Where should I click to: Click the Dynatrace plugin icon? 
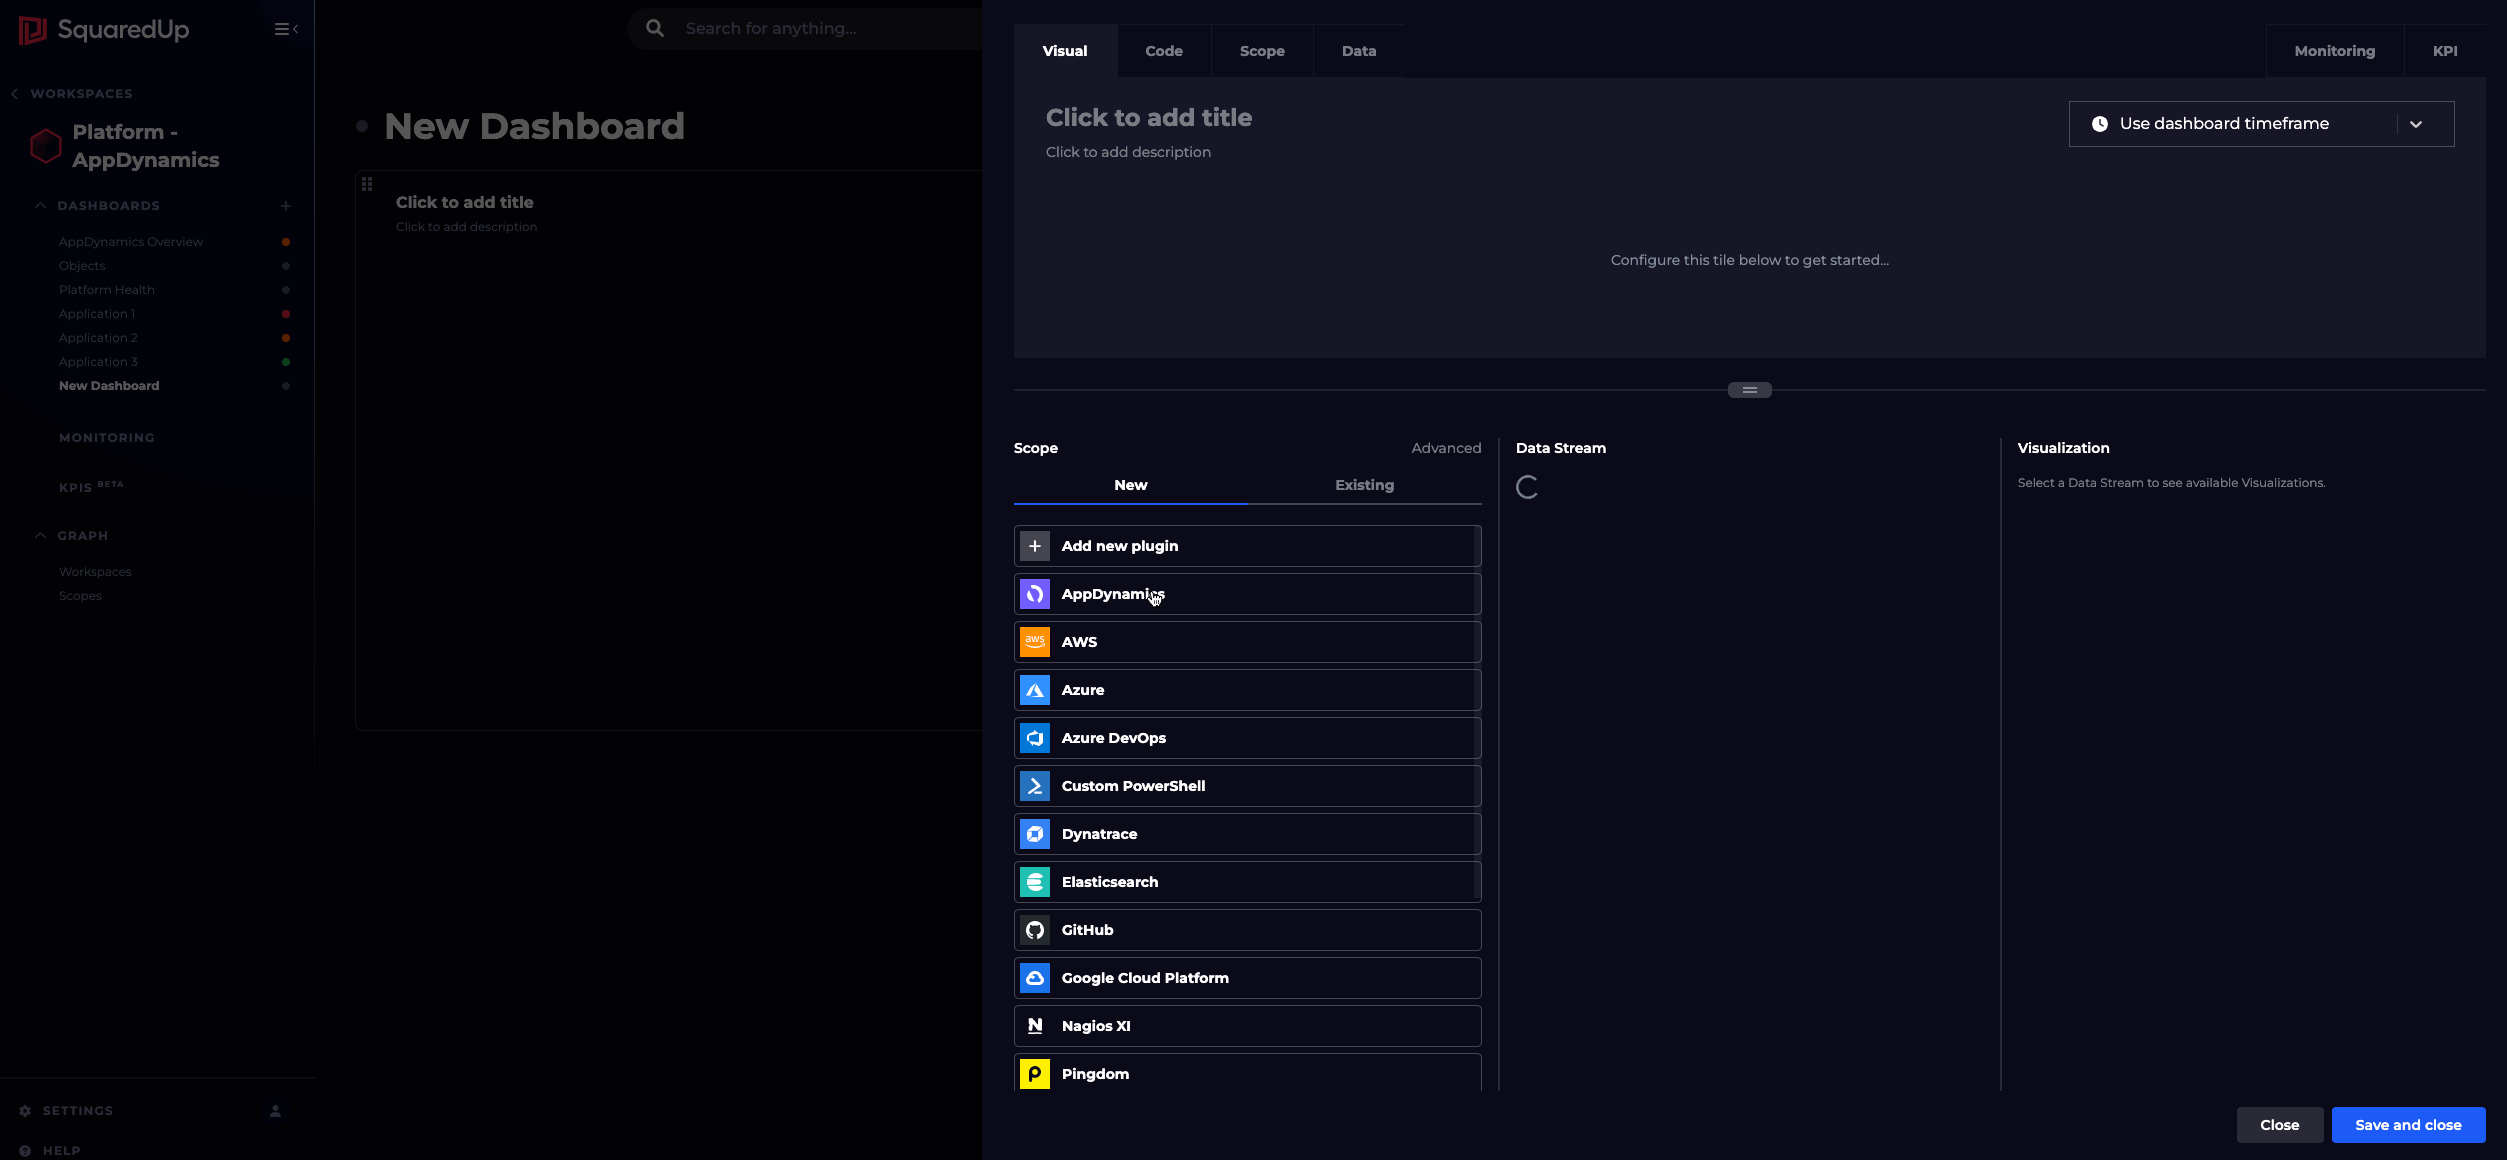[1034, 832]
